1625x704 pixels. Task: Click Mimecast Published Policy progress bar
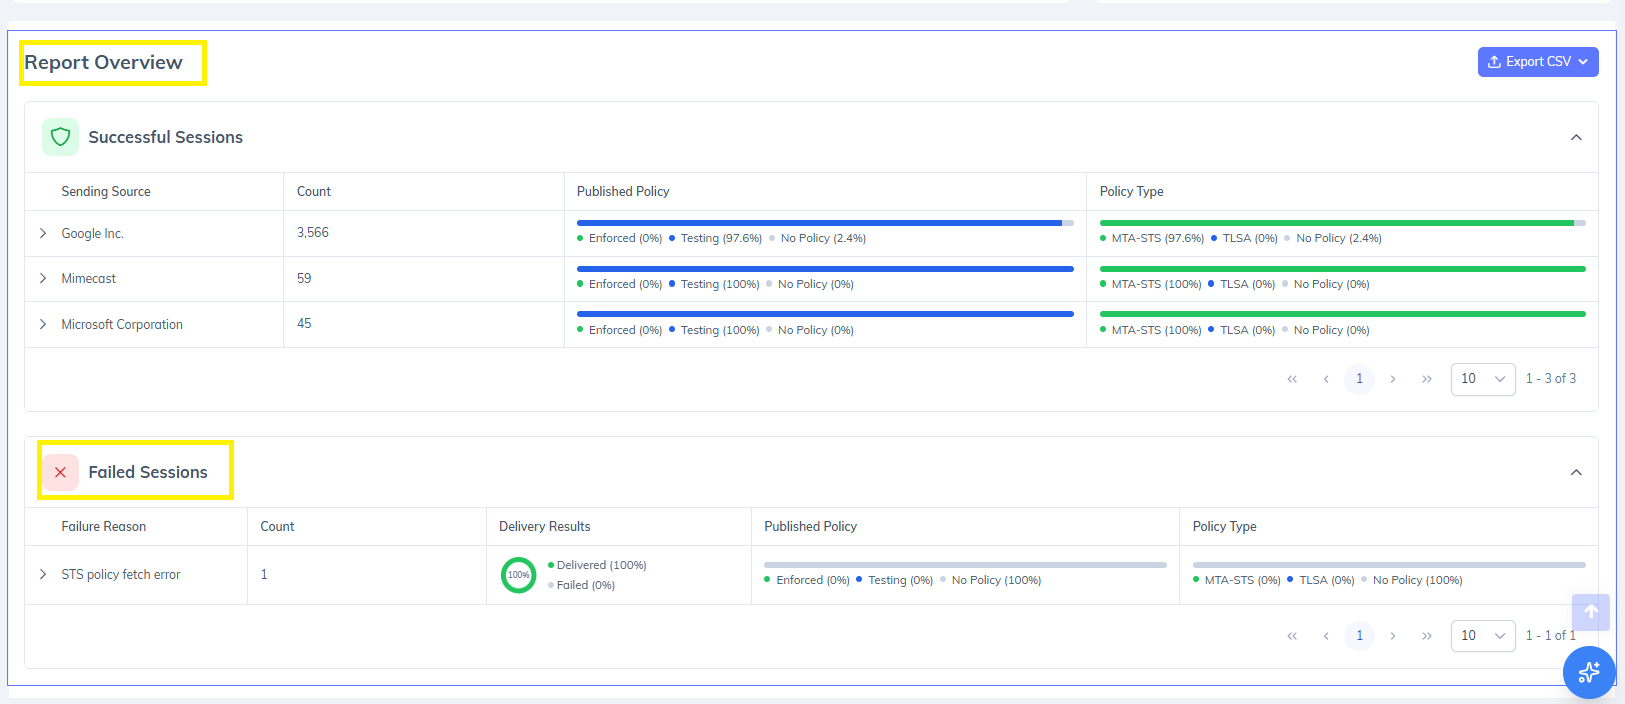[825, 269]
